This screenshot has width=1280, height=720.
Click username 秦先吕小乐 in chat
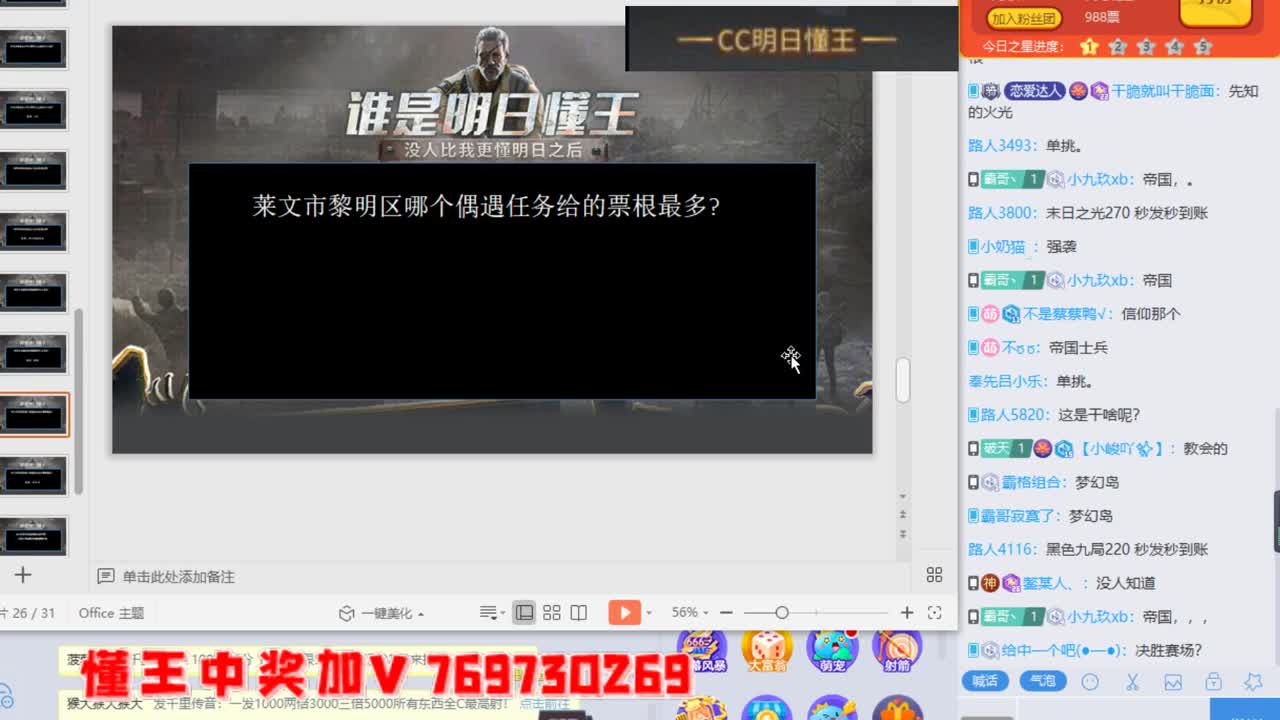tap(1007, 381)
